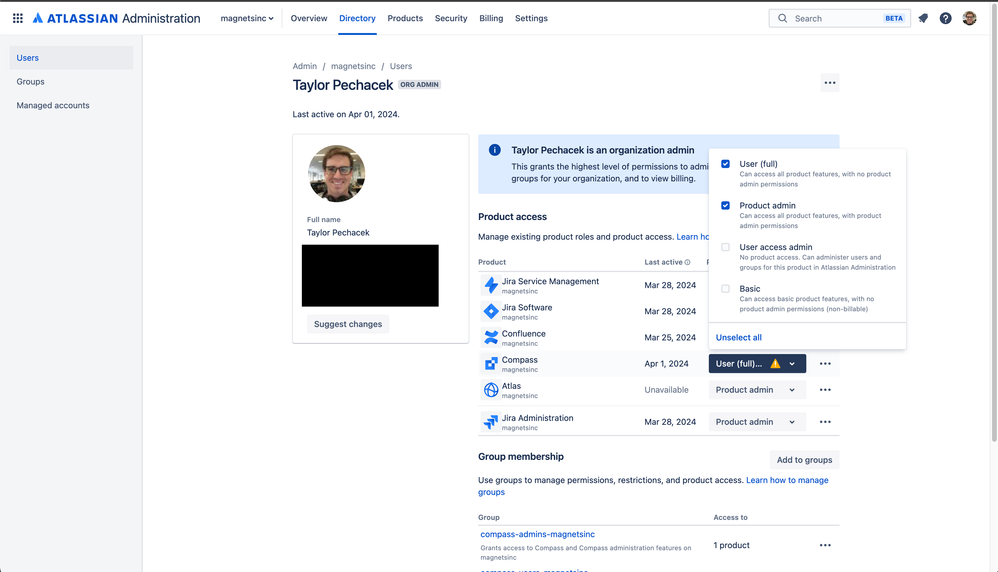Check the User access admin role
This screenshot has height=572, width=998.
coord(725,247)
